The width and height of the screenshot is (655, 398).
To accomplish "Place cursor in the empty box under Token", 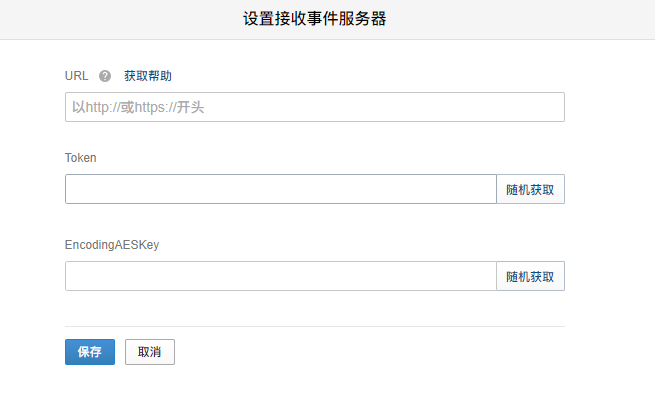I will (281, 189).
